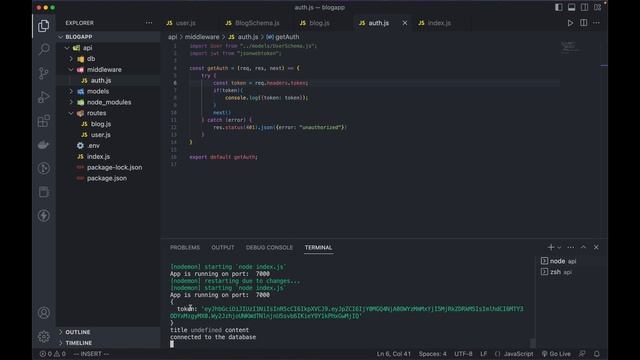Select the zsh api terminal instance

coord(571,272)
